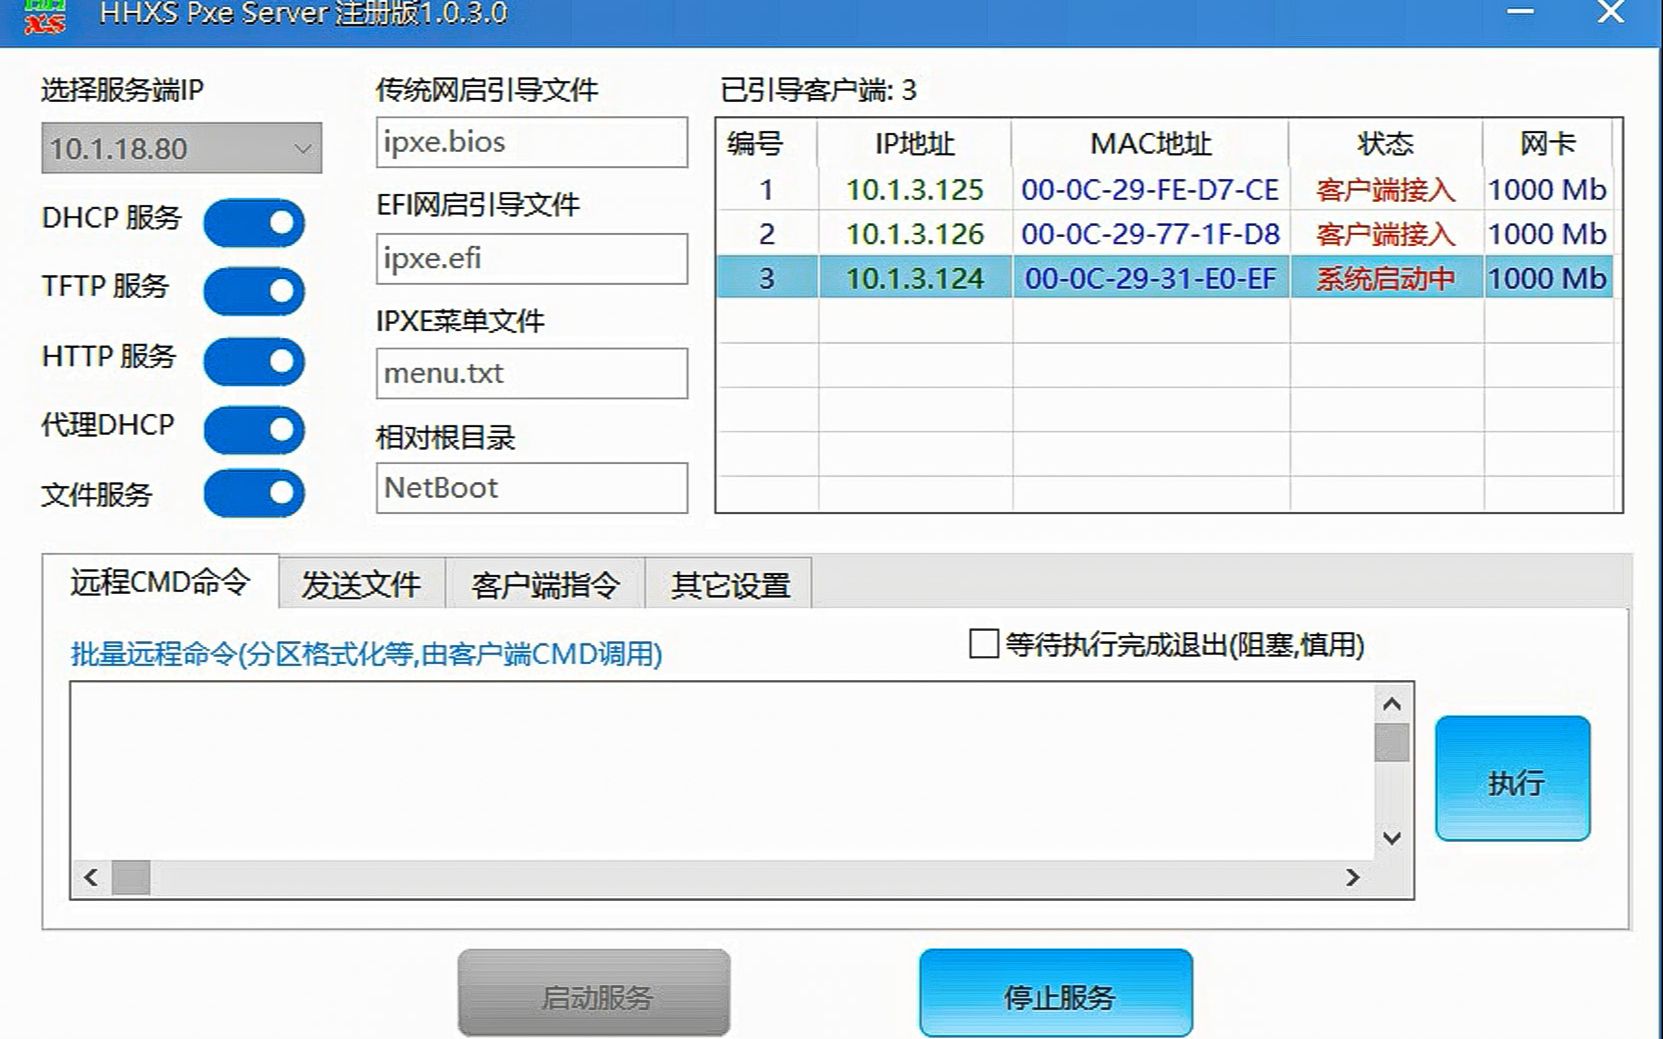Open the server IP dropdown 10.1.18.80
The width and height of the screenshot is (1663, 1039).
pos(181,148)
